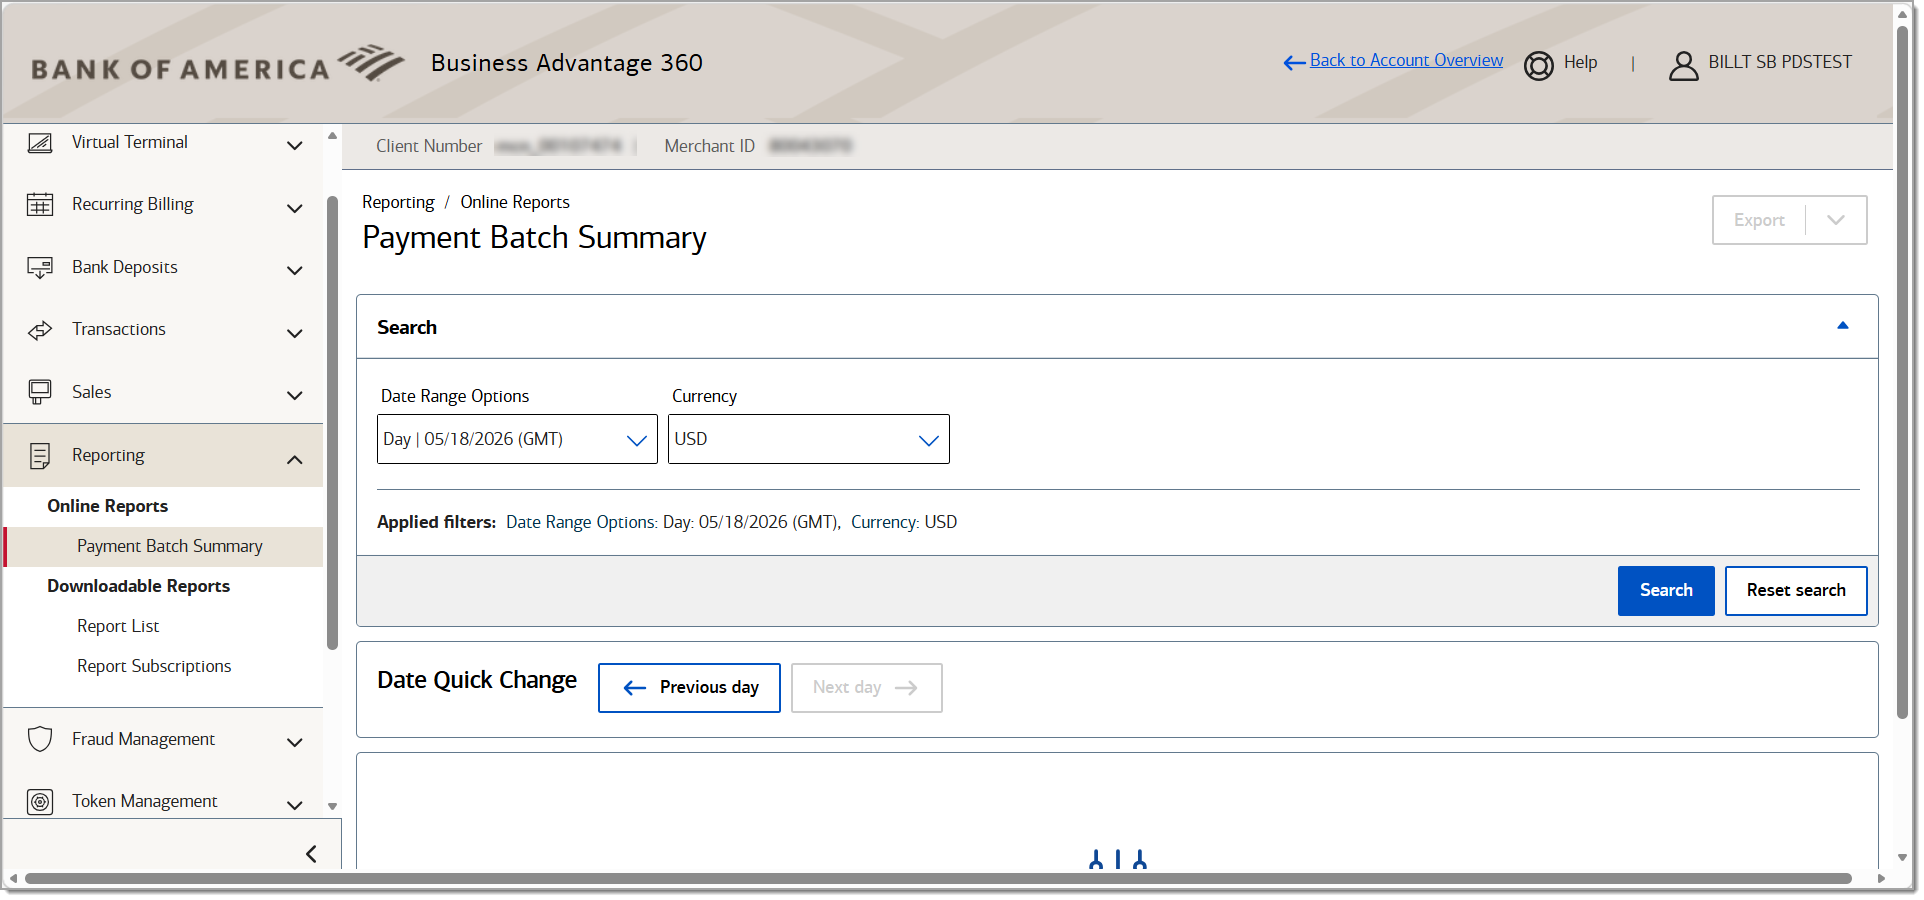Open the Bank Deposits menu item
1924x900 pixels.
125,267
